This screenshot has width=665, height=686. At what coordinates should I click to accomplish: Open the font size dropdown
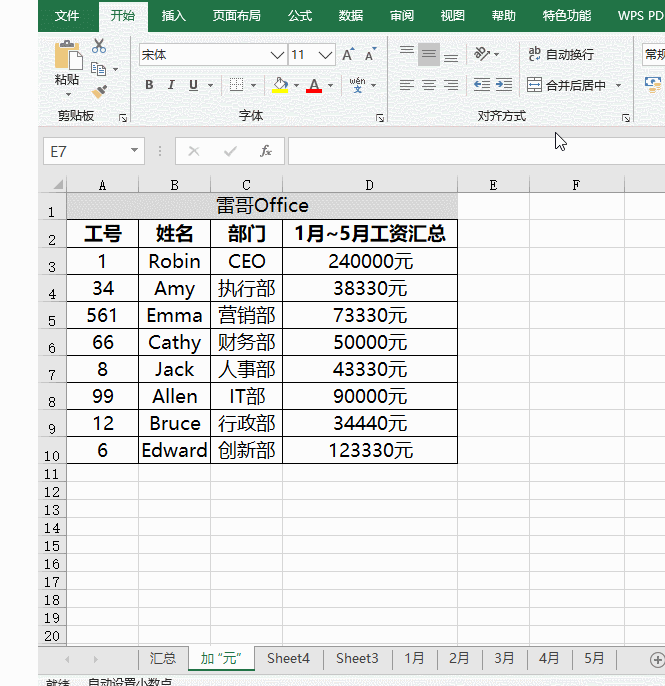pos(325,55)
